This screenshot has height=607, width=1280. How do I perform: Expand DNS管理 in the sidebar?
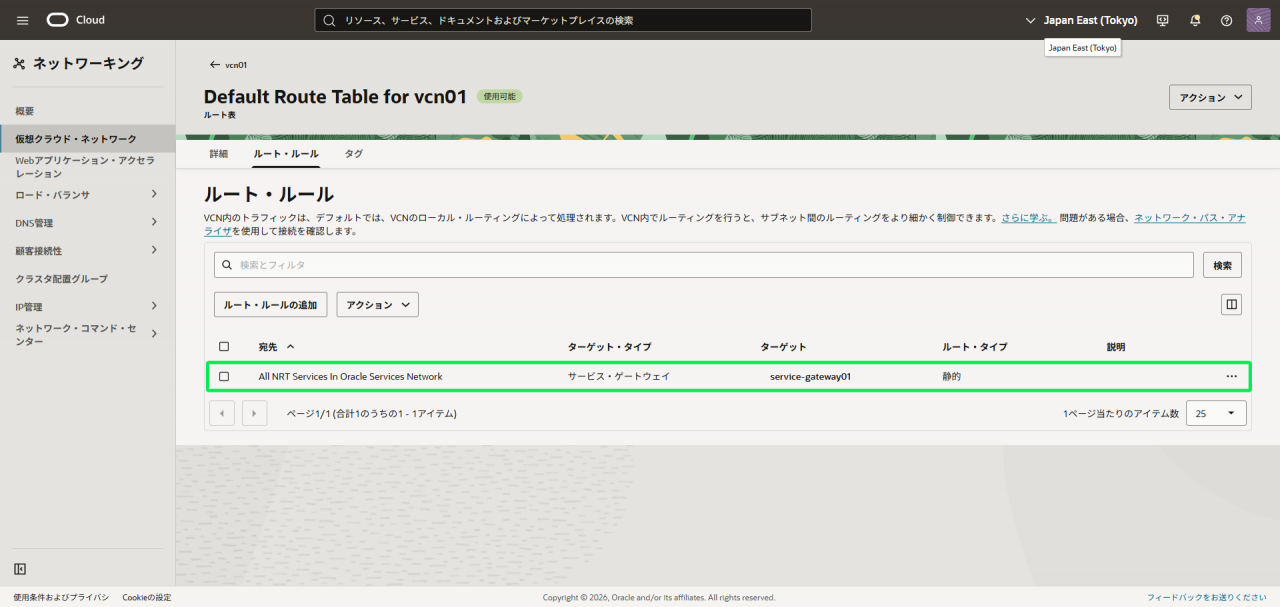(x=154, y=222)
